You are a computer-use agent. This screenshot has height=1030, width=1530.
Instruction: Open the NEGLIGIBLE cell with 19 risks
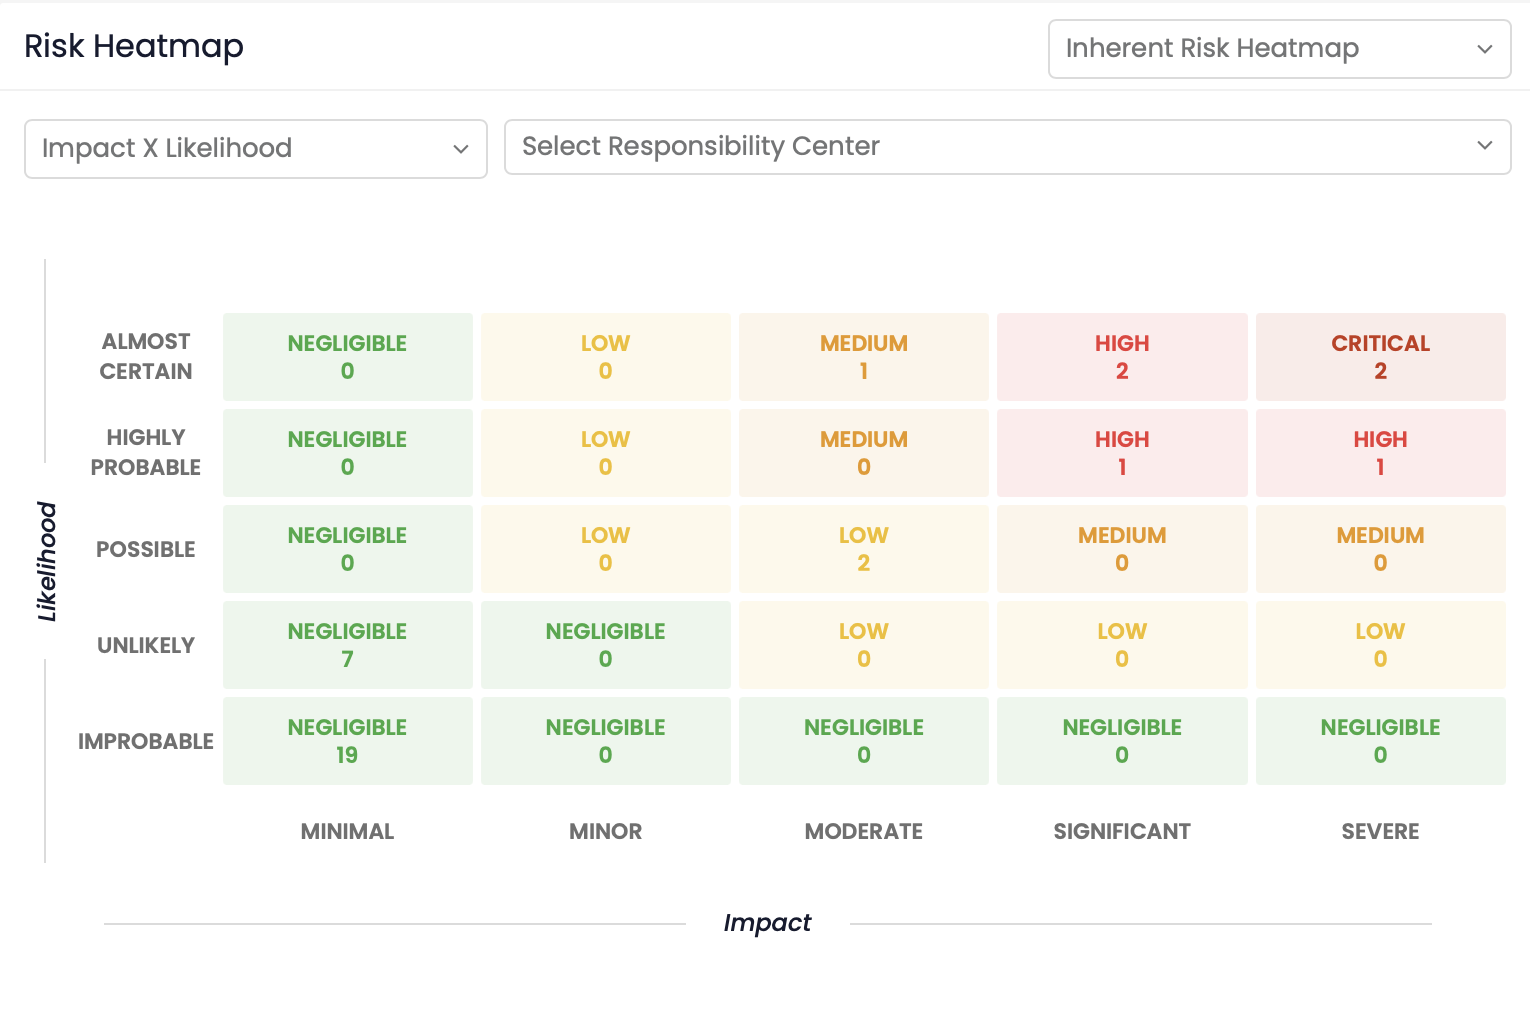347,741
